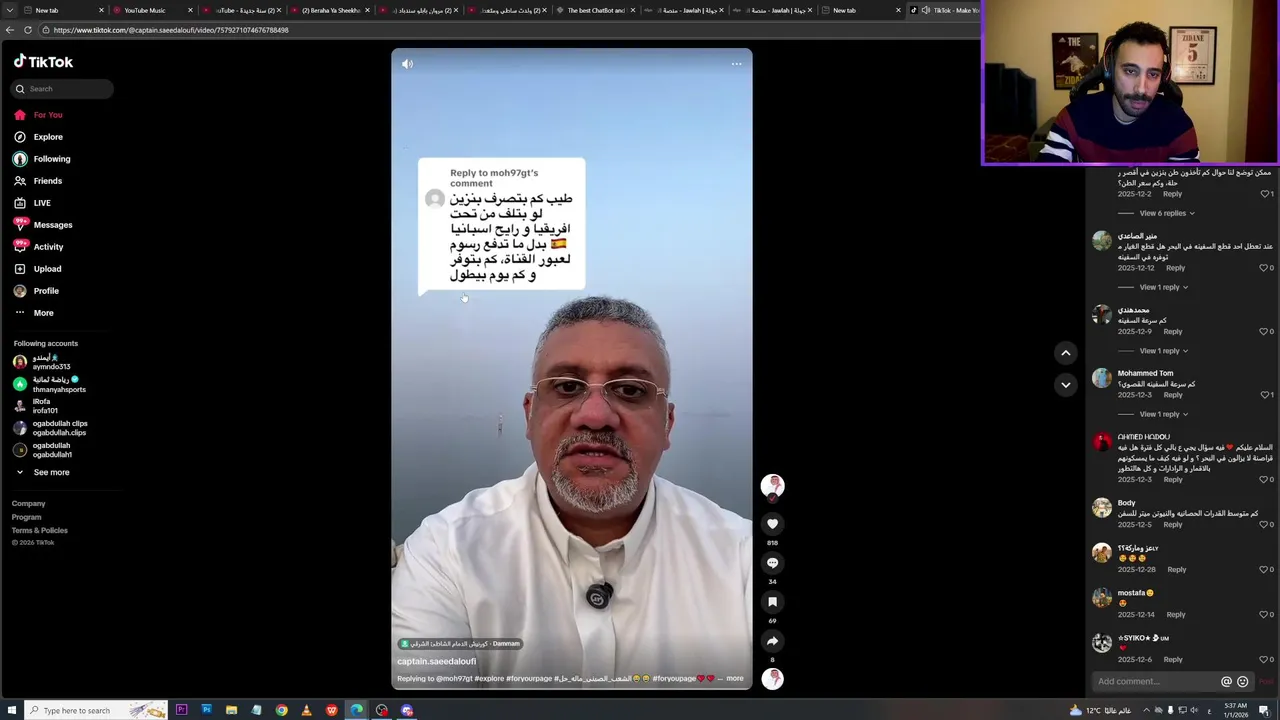Open the Company footer link
1280x720 pixels.
coord(28,504)
